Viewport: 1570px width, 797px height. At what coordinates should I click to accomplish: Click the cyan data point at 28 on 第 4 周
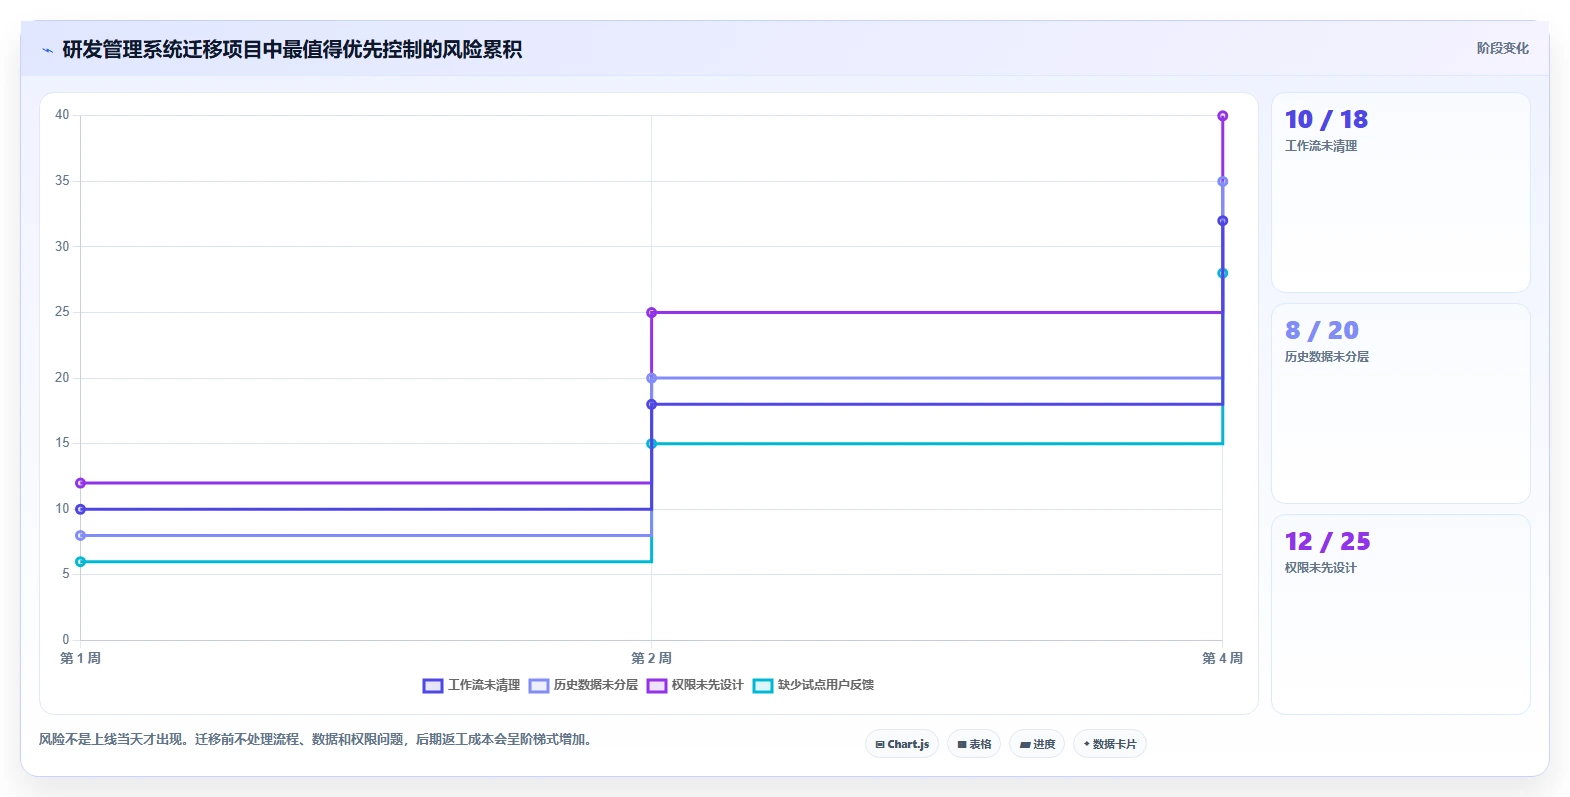pyautogui.click(x=1222, y=273)
